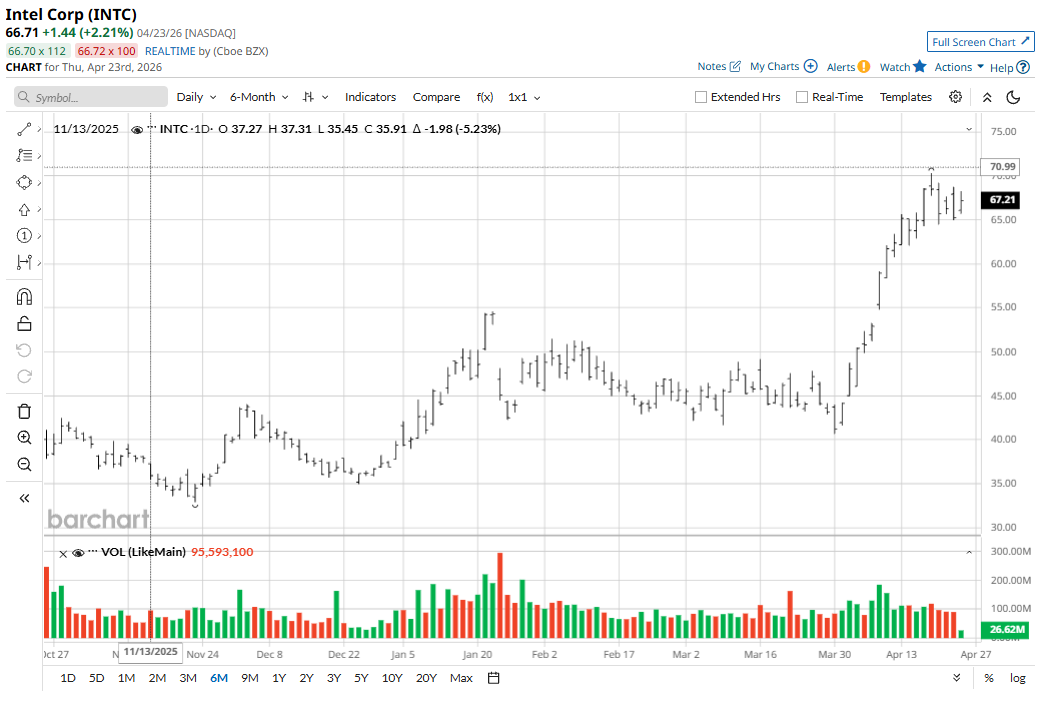The height and width of the screenshot is (702, 1058).
Task: Open chart settings gear
Action: tap(955, 97)
